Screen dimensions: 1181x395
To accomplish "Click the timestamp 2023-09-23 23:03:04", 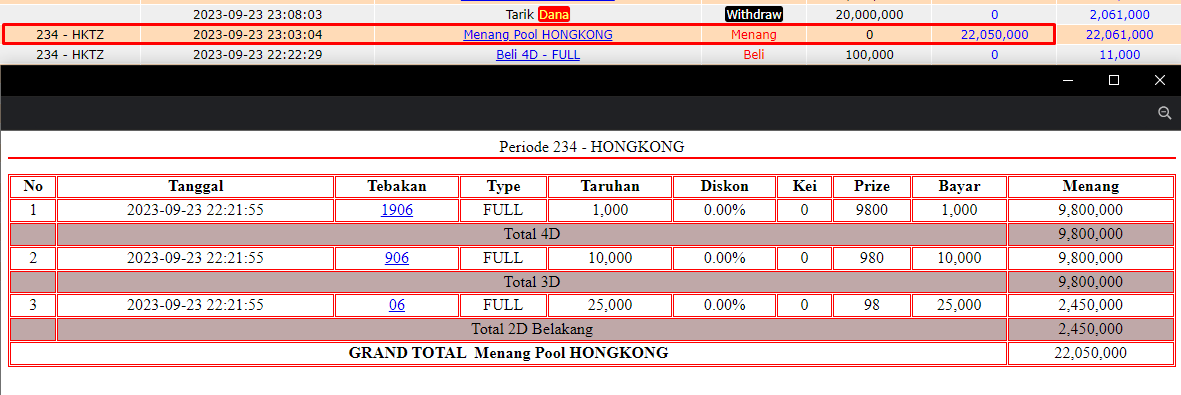I will click(258, 35).
